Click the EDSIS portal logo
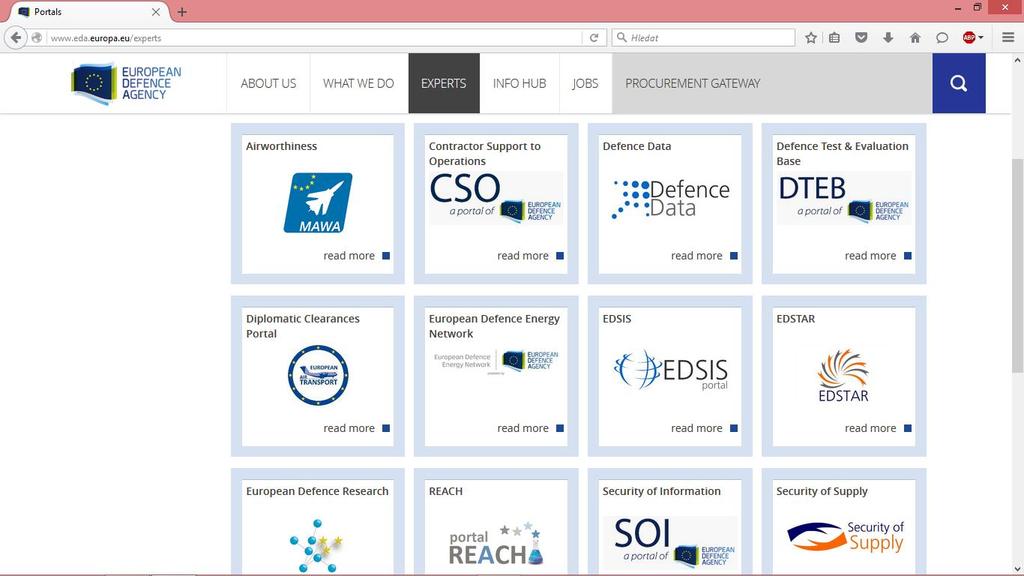 tap(671, 370)
